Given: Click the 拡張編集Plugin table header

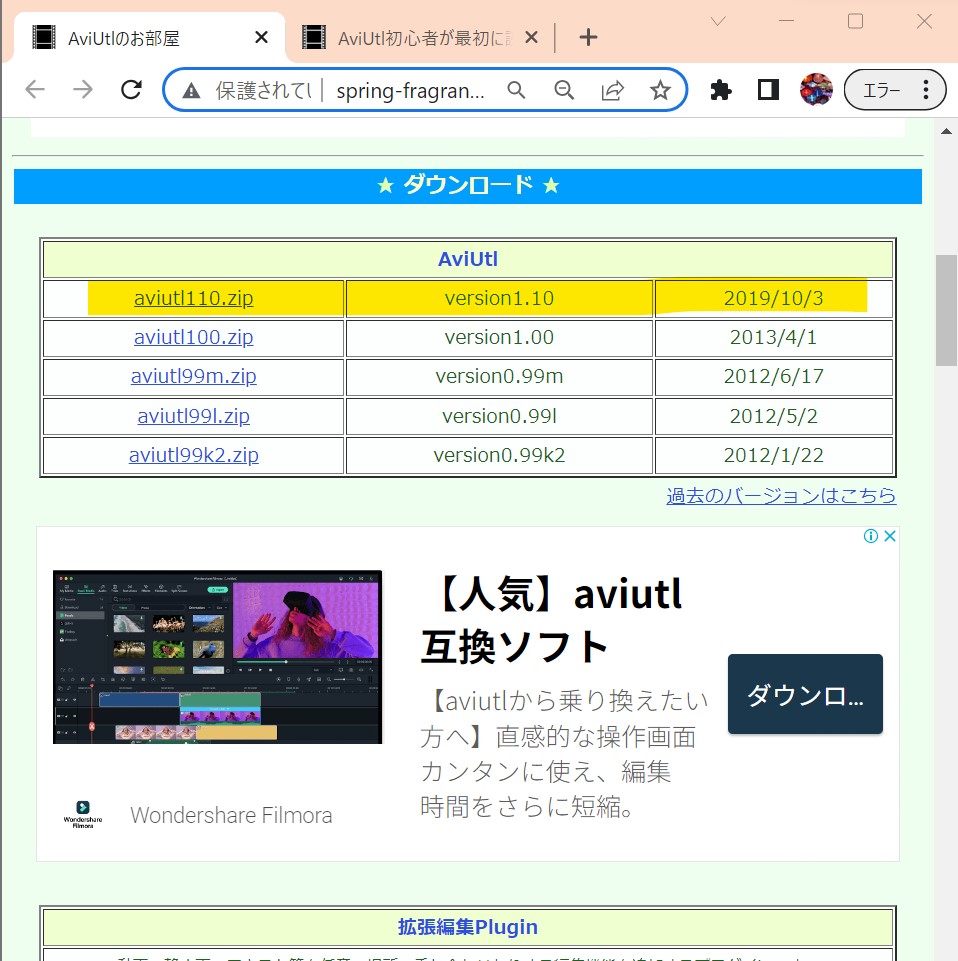Looking at the screenshot, I should 468,927.
